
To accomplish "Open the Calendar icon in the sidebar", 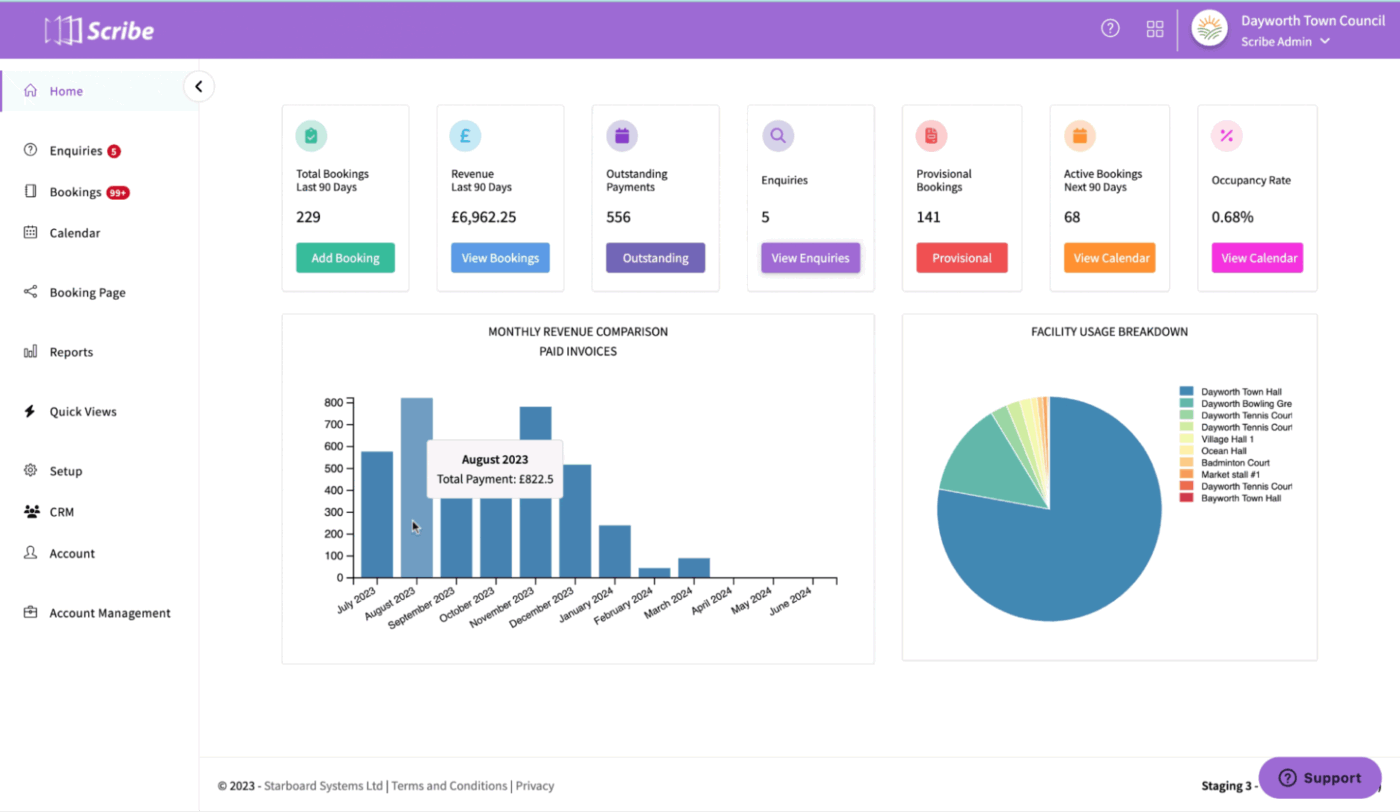I will [x=29, y=232].
